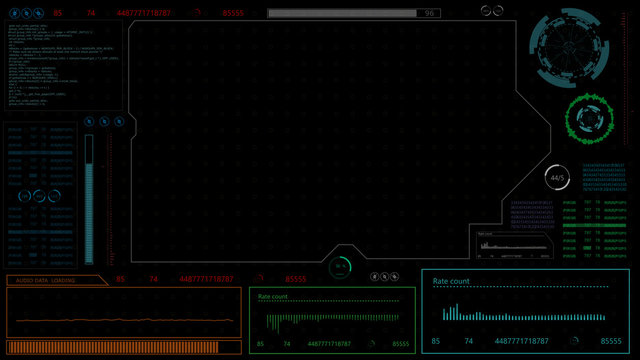Click the third blue ring gauge in the left list
The height and width of the screenshot is (360, 640).
[54, 196]
